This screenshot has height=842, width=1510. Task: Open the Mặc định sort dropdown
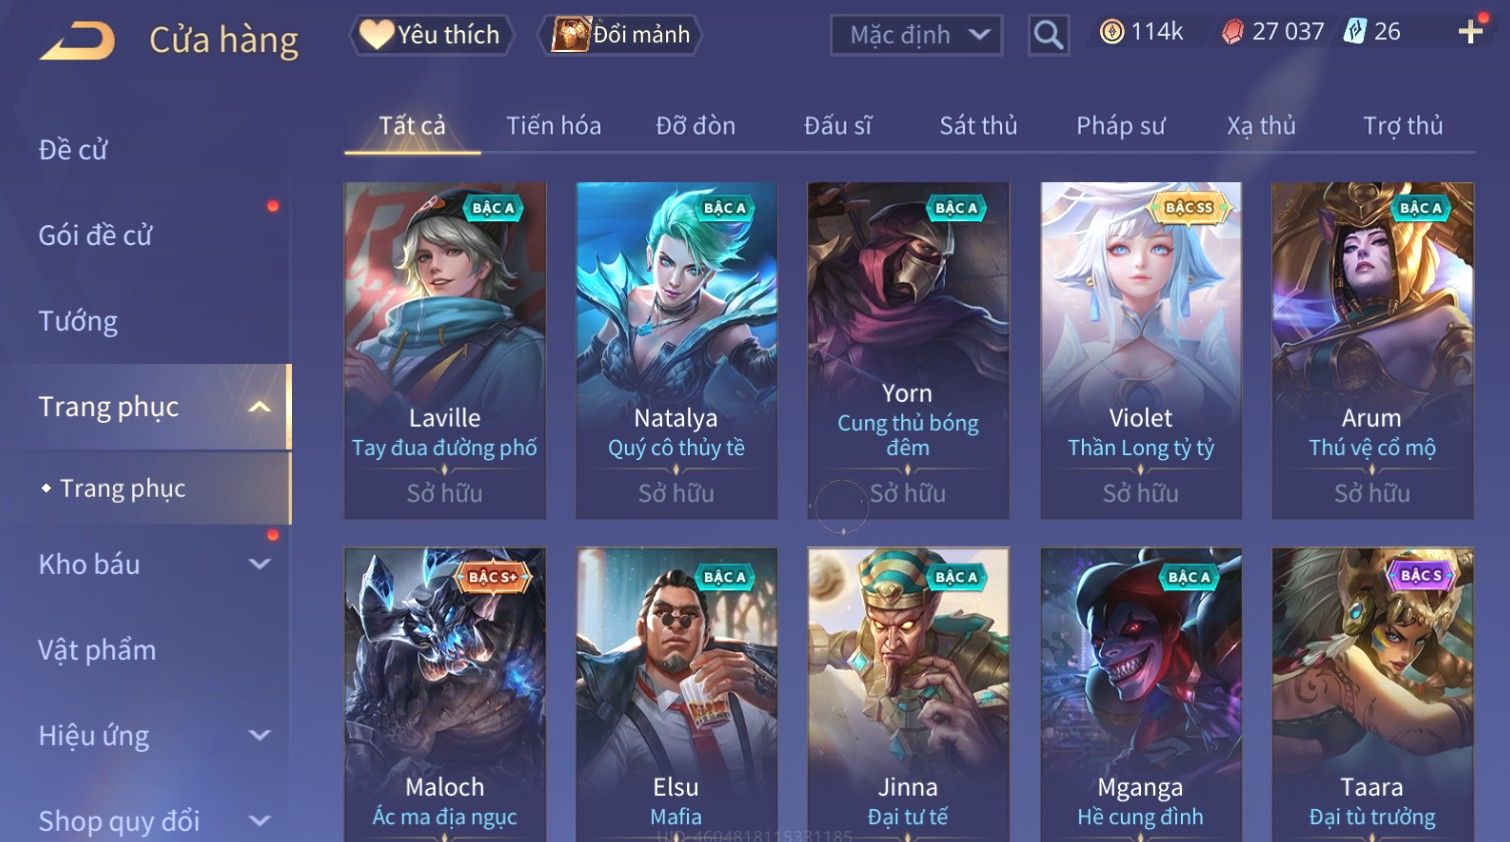917,35
